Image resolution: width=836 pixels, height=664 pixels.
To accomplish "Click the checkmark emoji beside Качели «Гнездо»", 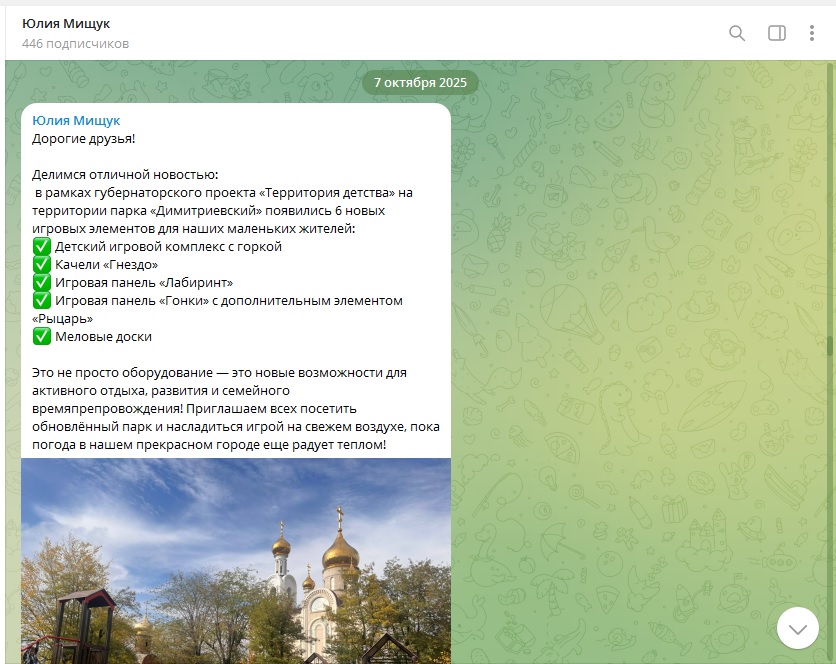I will (x=42, y=264).
